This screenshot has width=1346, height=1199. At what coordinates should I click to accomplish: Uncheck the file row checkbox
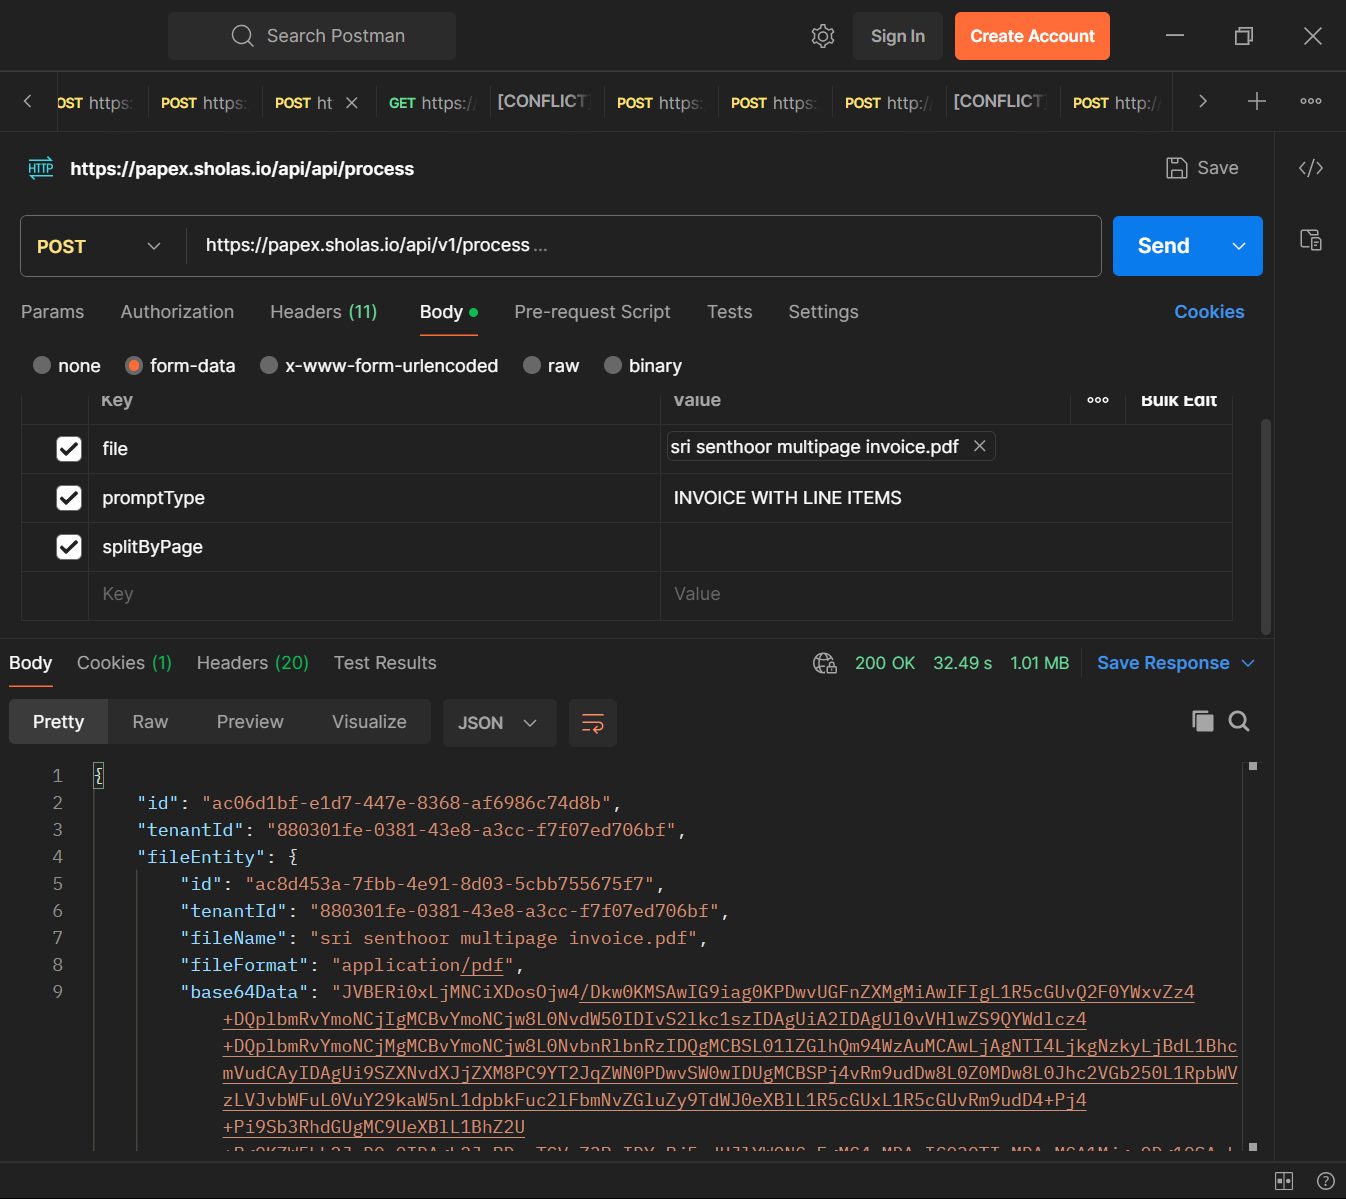pyautogui.click(x=69, y=449)
